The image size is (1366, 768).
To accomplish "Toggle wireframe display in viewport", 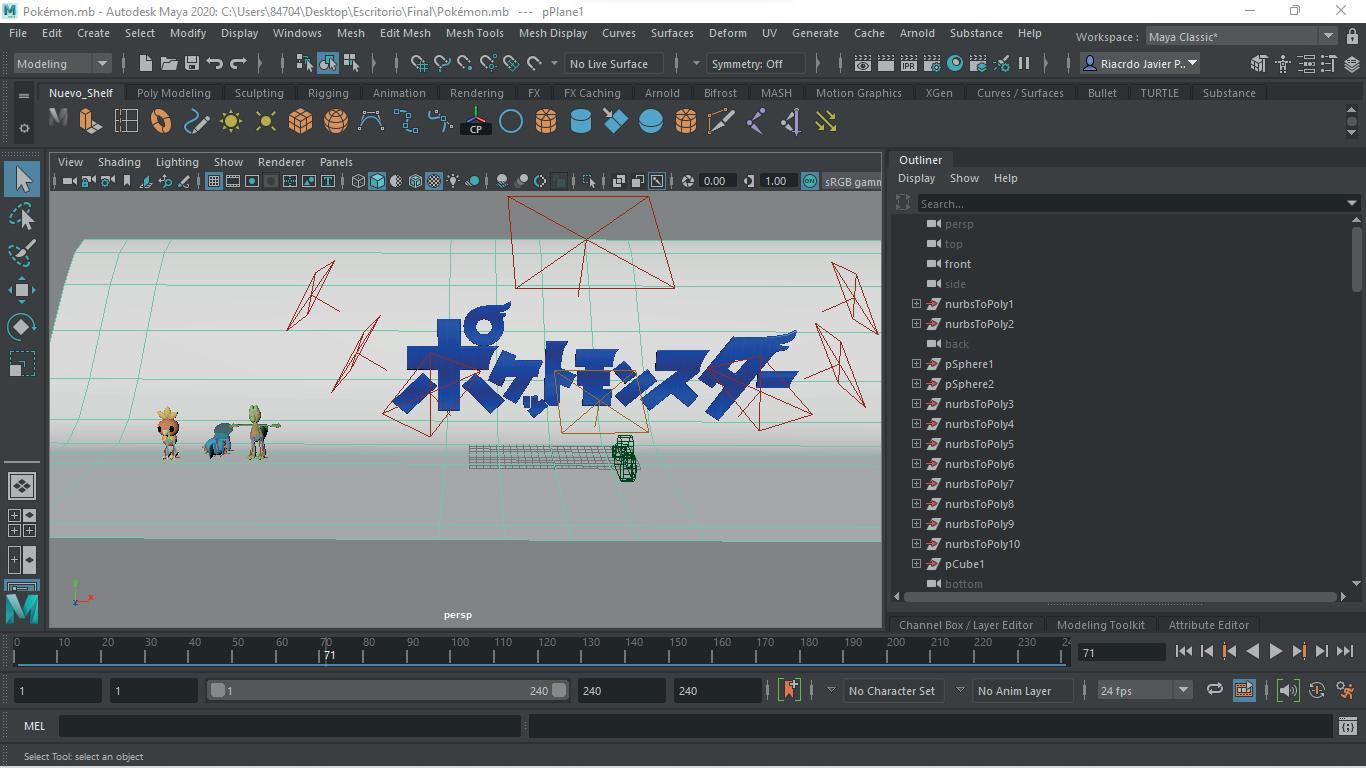I will pos(358,181).
